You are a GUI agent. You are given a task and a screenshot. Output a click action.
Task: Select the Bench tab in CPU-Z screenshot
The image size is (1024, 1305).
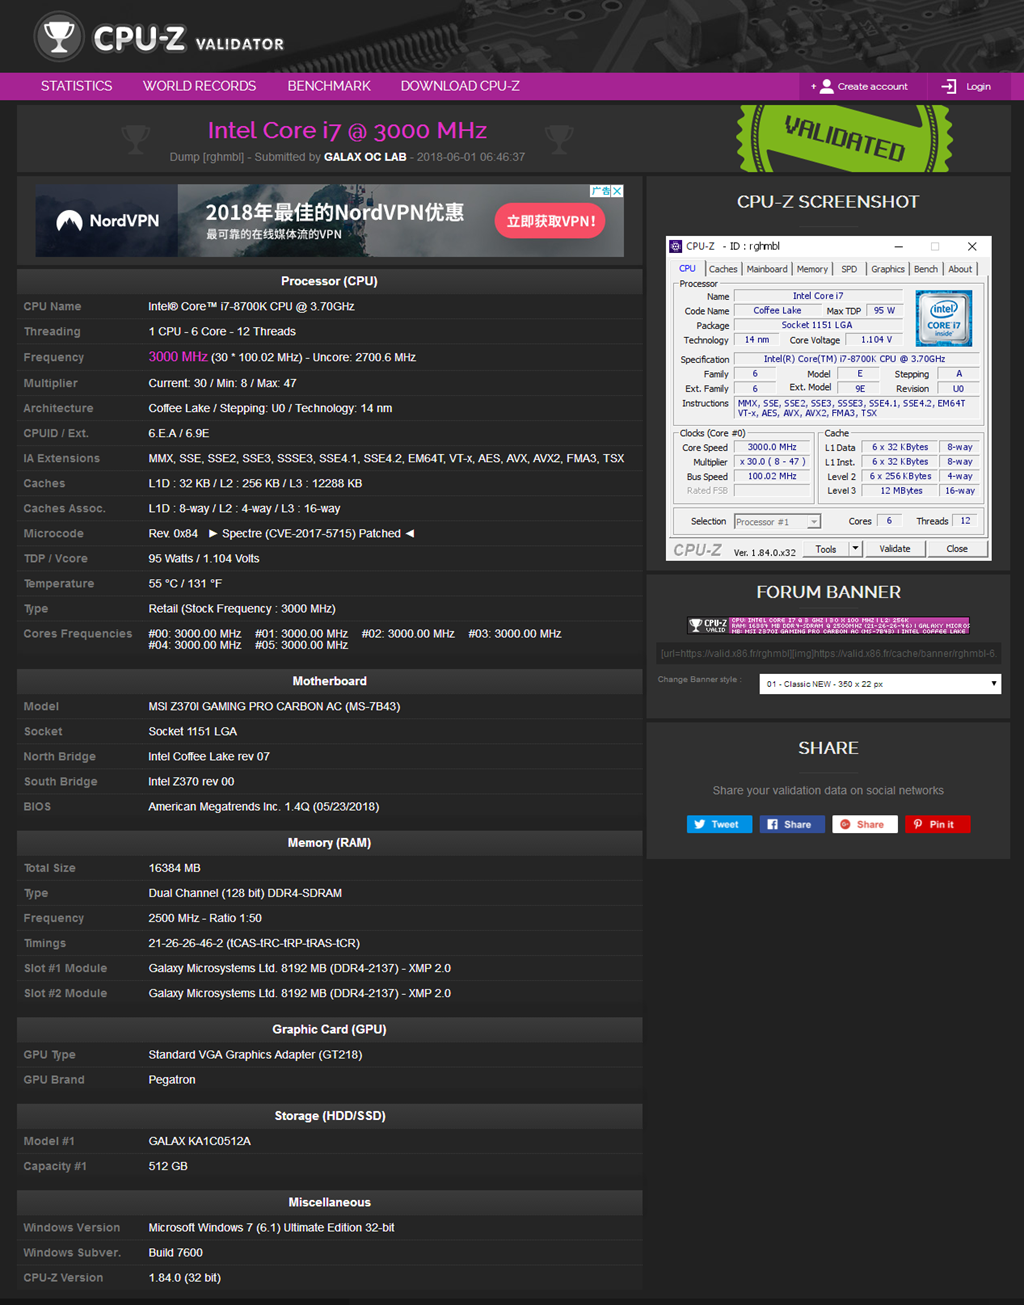pos(926,269)
